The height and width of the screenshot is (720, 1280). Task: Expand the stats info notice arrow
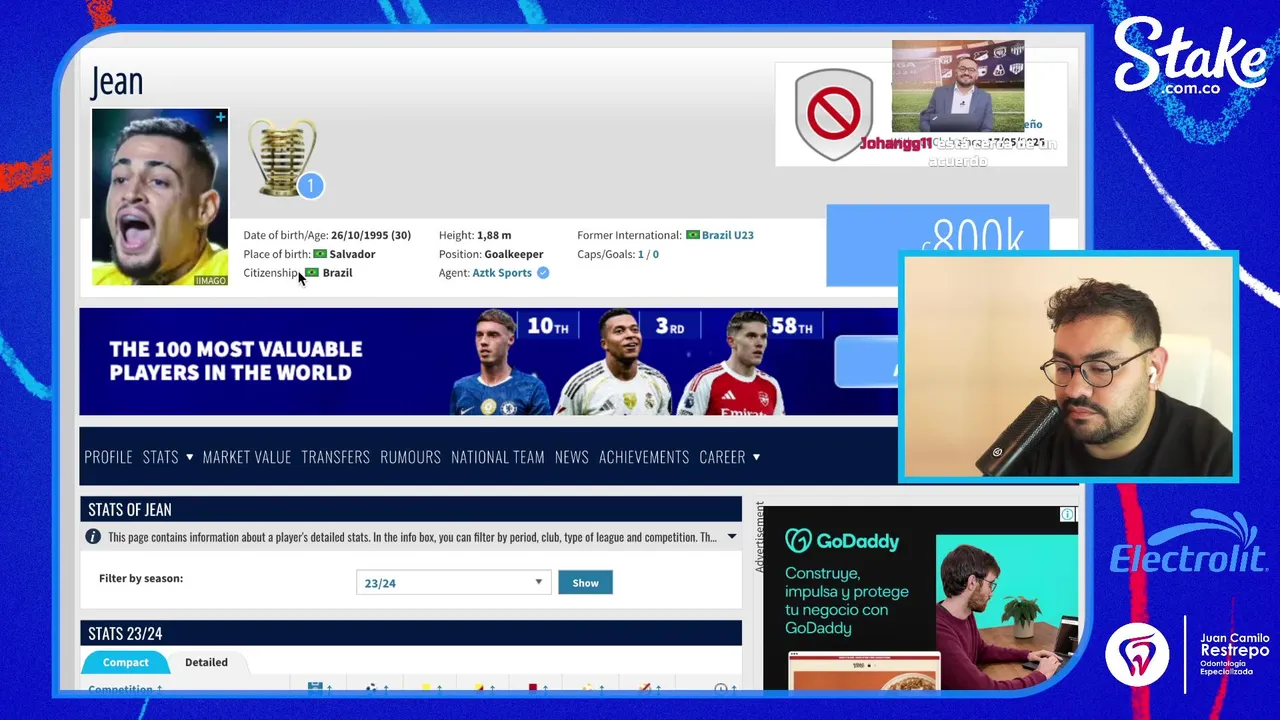coord(731,537)
